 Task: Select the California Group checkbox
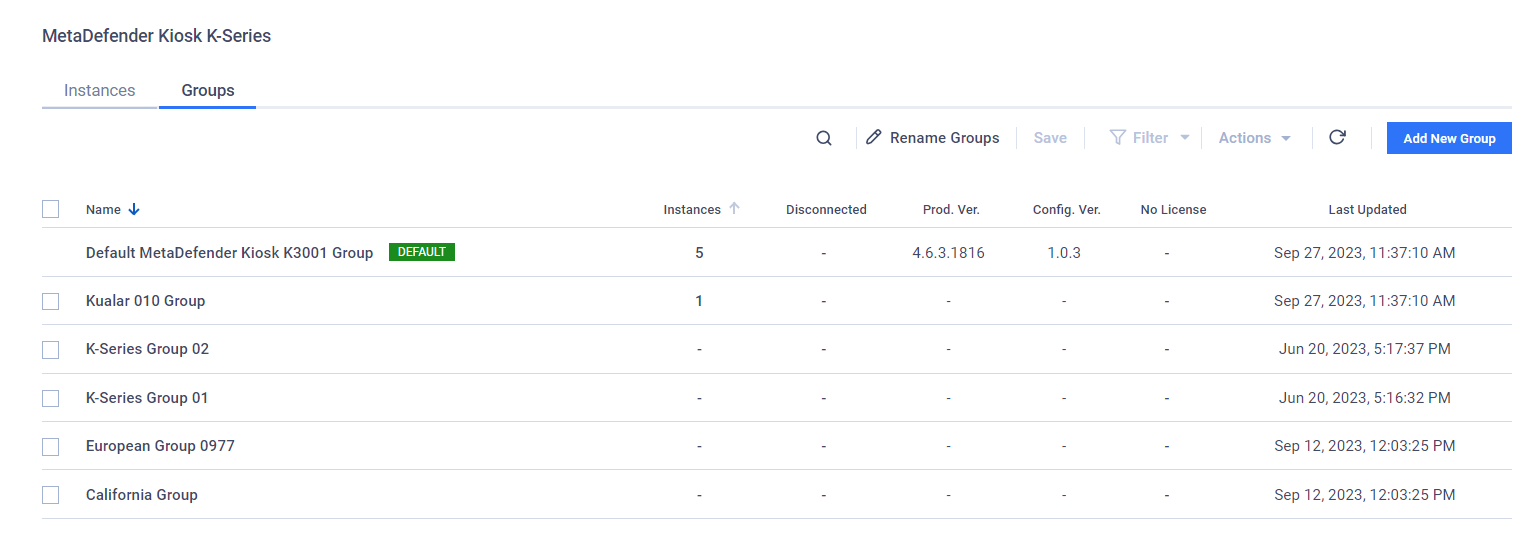click(x=51, y=495)
